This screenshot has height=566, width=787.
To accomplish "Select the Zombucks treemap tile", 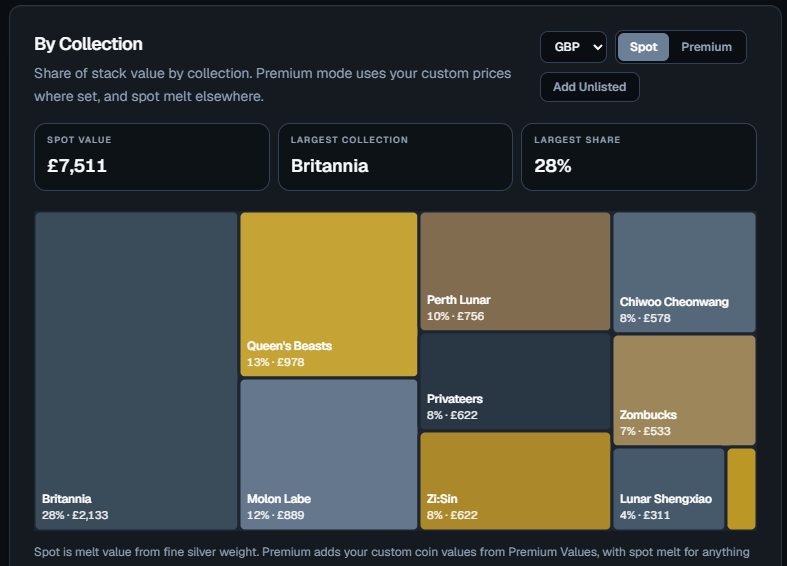I will [x=684, y=390].
